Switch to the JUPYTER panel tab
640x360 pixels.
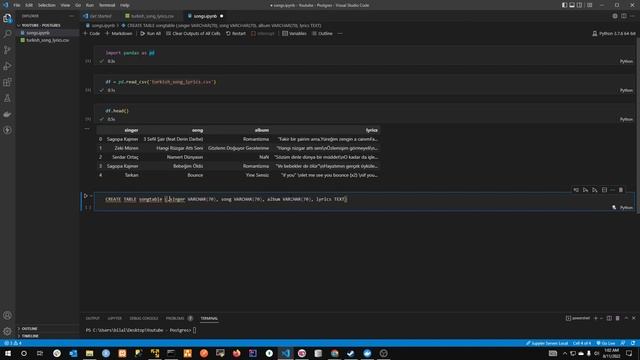[x=115, y=318]
